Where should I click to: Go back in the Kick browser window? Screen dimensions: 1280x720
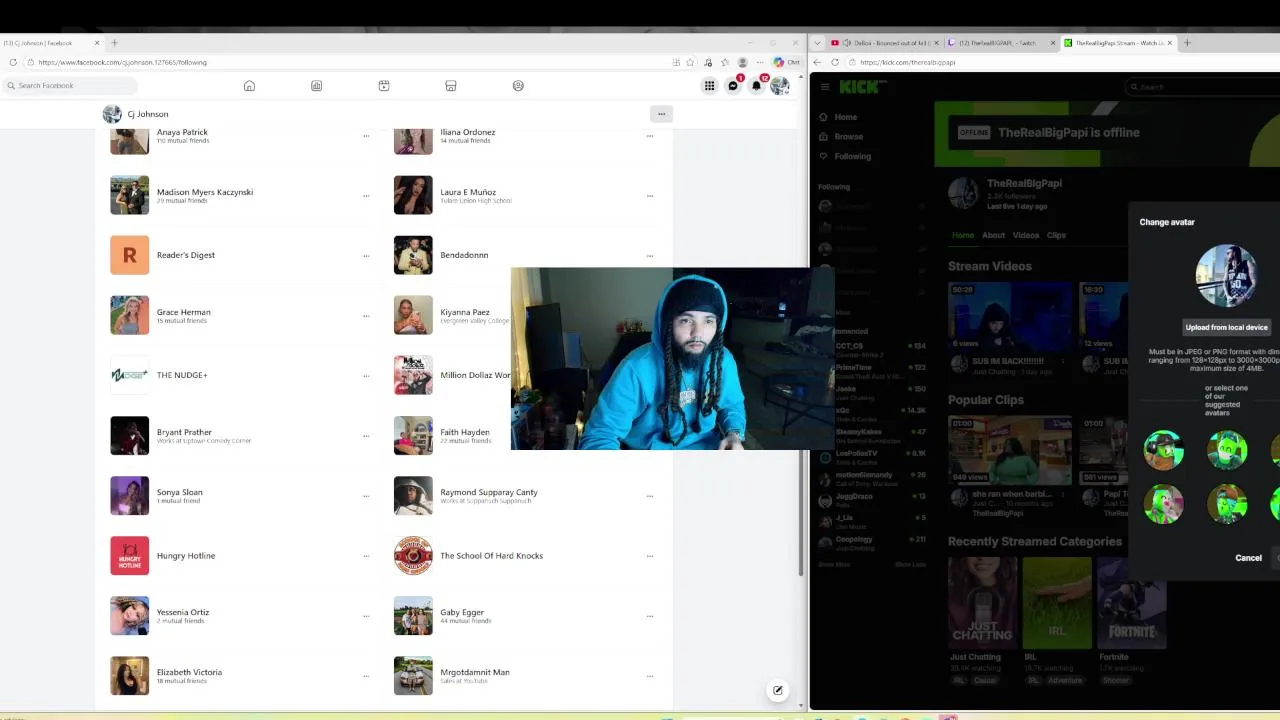pos(817,62)
